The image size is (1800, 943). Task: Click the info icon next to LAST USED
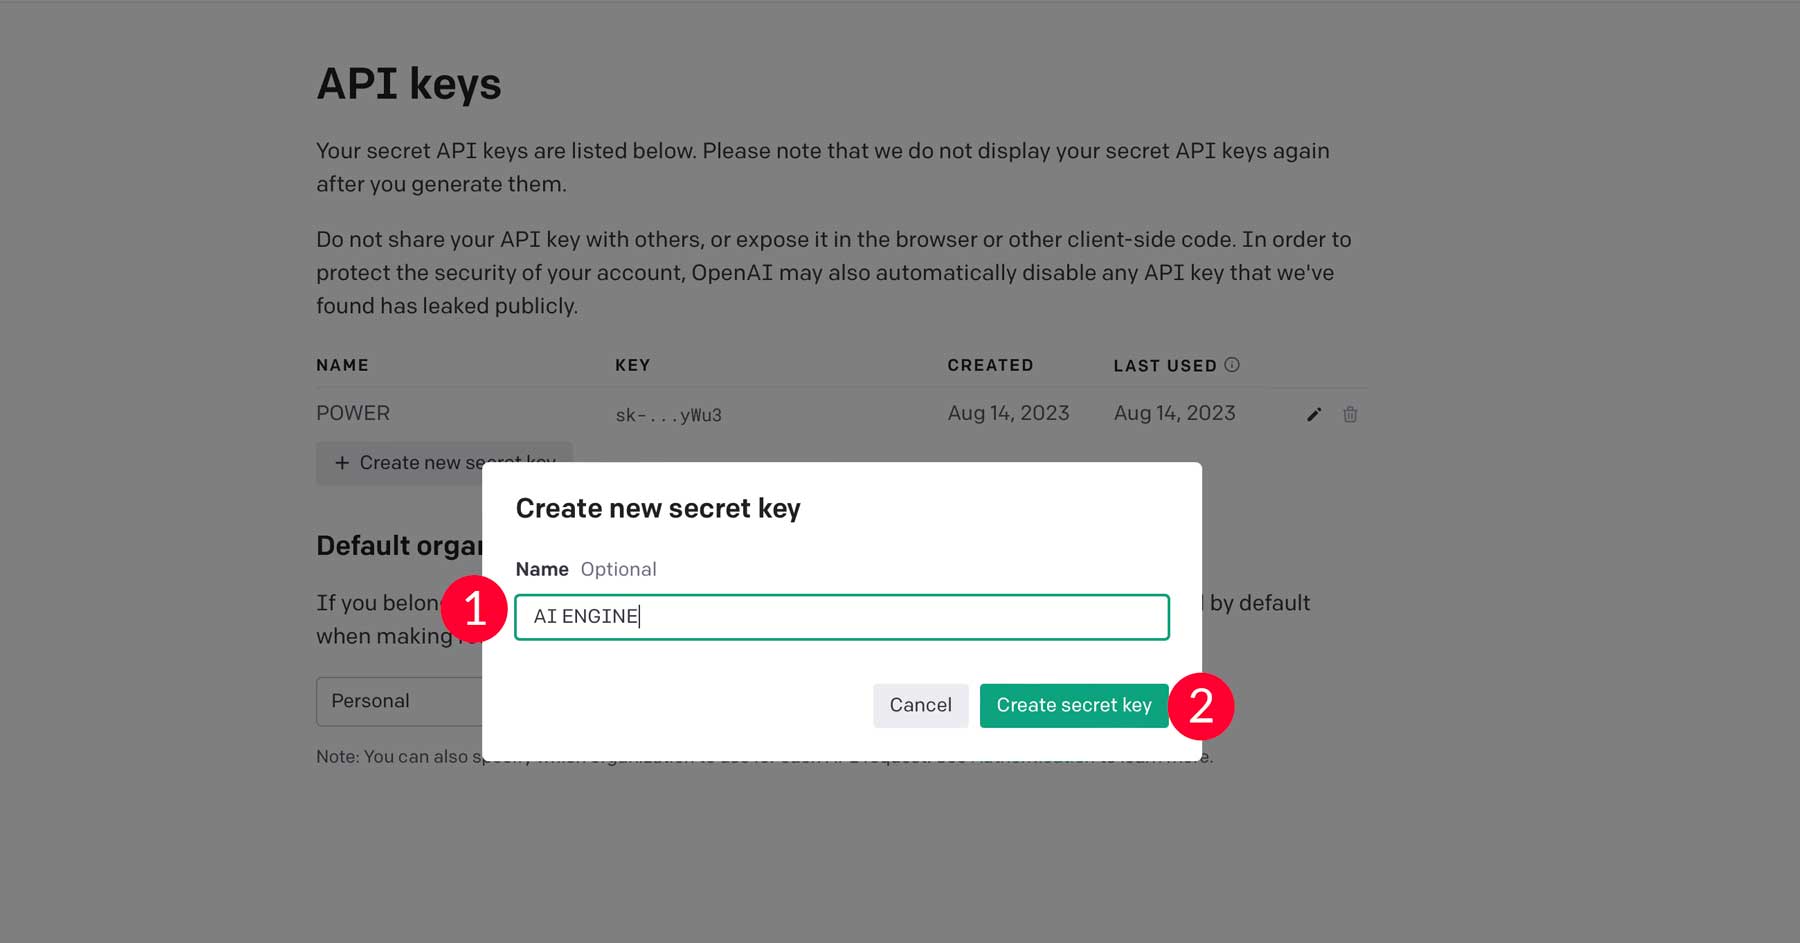coord(1234,365)
